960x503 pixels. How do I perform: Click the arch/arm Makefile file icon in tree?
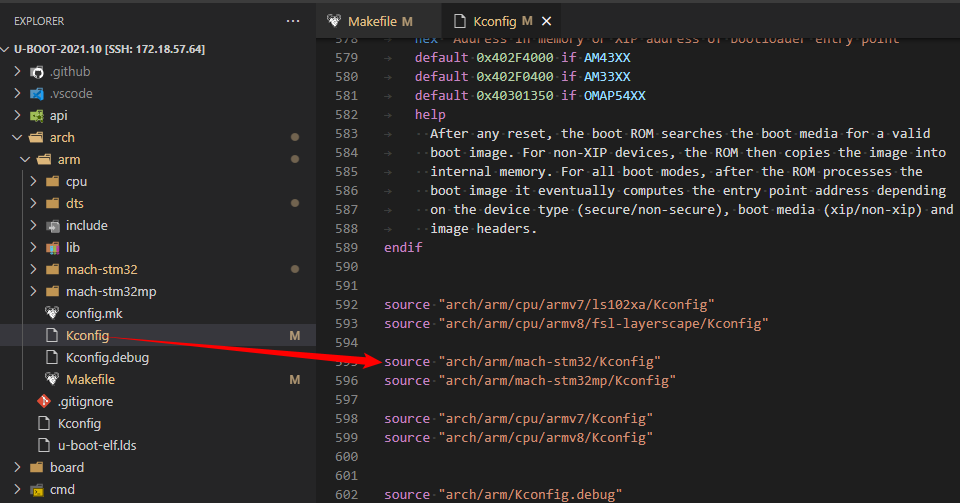click(x=53, y=379)
